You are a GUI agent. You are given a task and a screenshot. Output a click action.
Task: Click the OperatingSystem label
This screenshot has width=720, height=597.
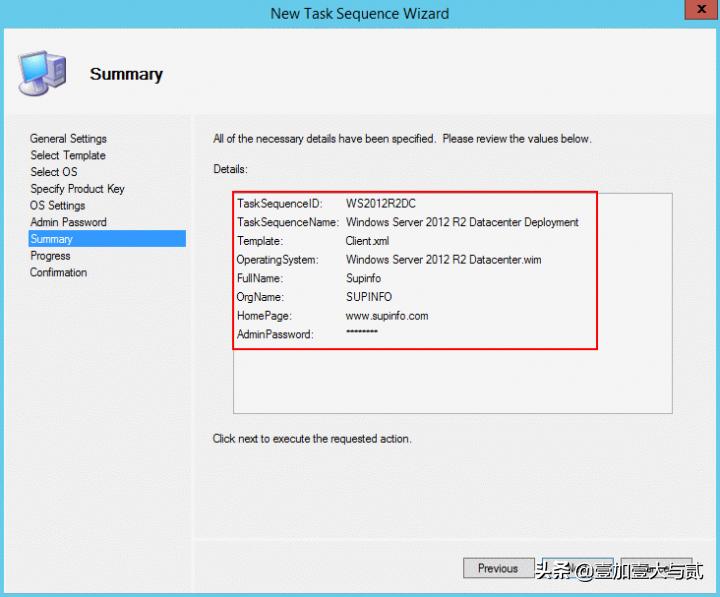point(277,260)
